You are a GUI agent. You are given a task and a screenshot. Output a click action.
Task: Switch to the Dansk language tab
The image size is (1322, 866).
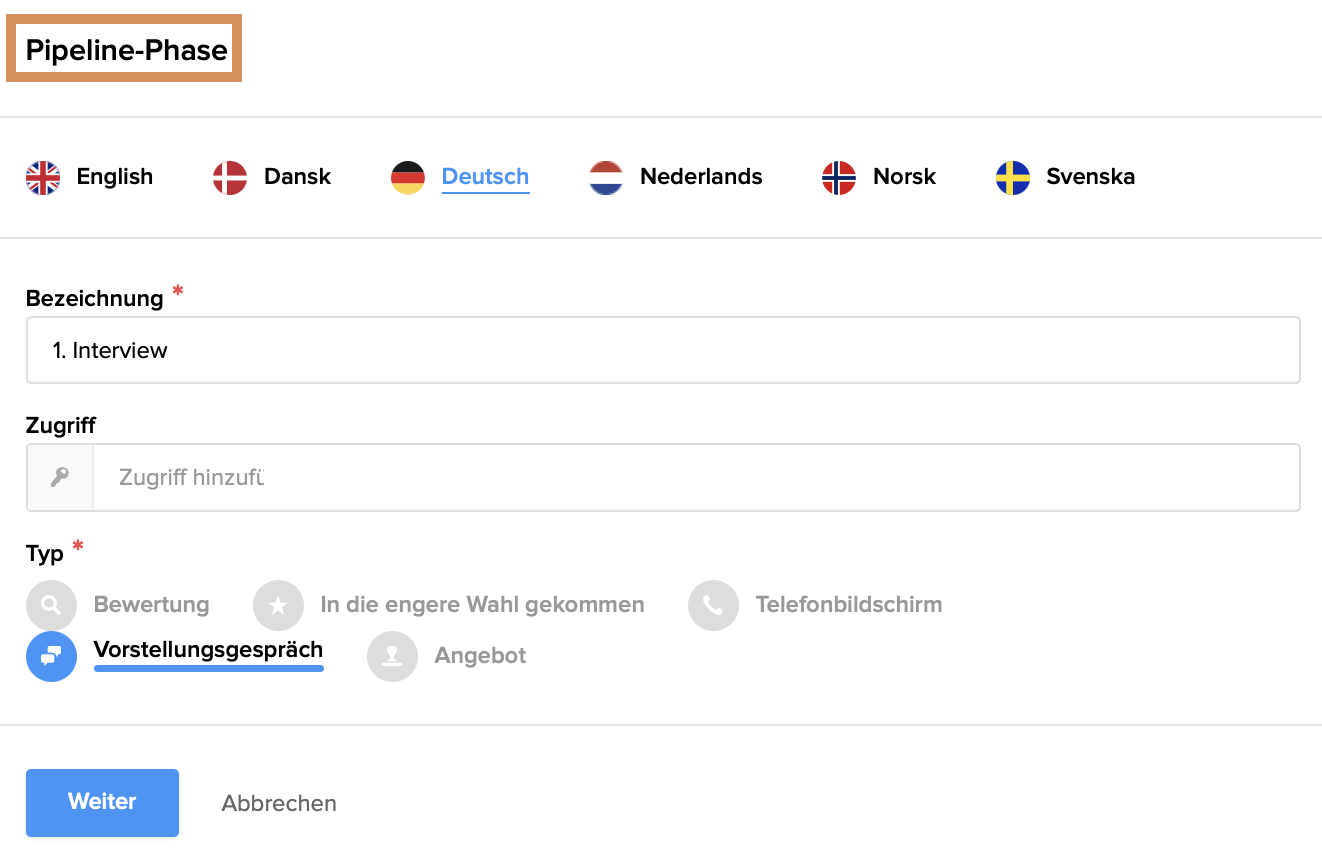(x=297, y=177)
